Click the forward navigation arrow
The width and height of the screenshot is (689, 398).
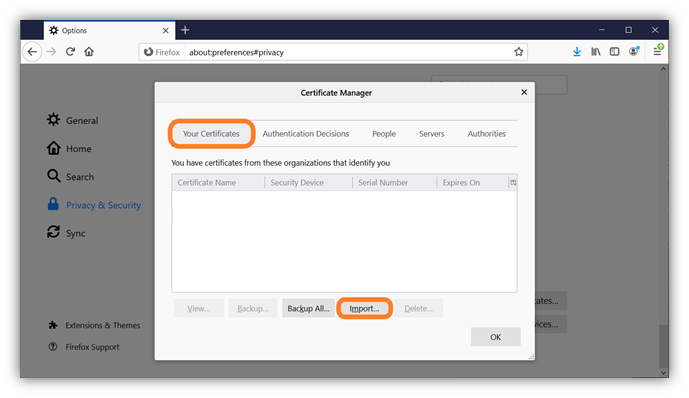pos(51,52)
